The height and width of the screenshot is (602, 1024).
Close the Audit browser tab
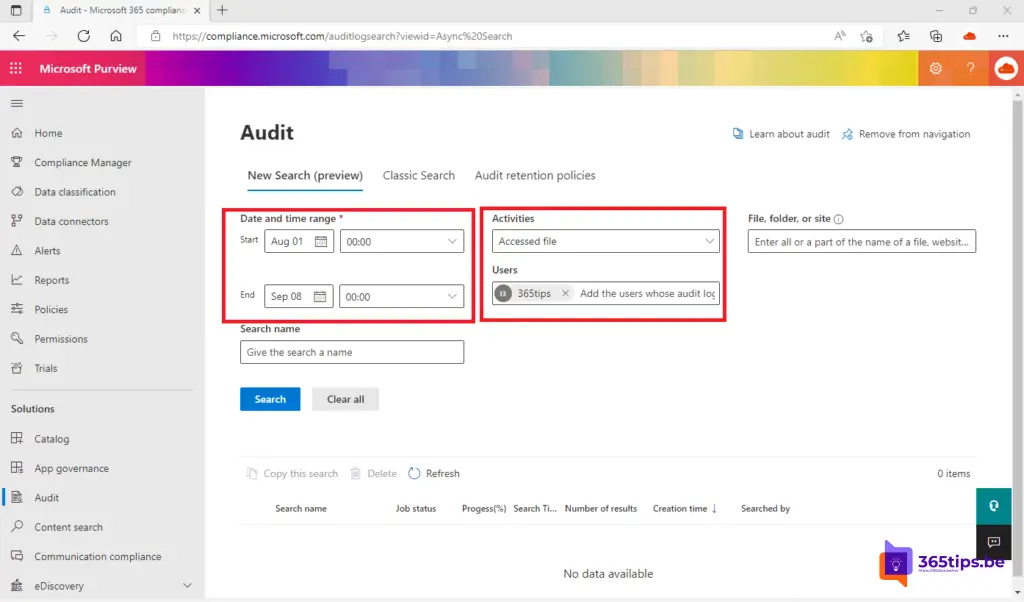197,10
